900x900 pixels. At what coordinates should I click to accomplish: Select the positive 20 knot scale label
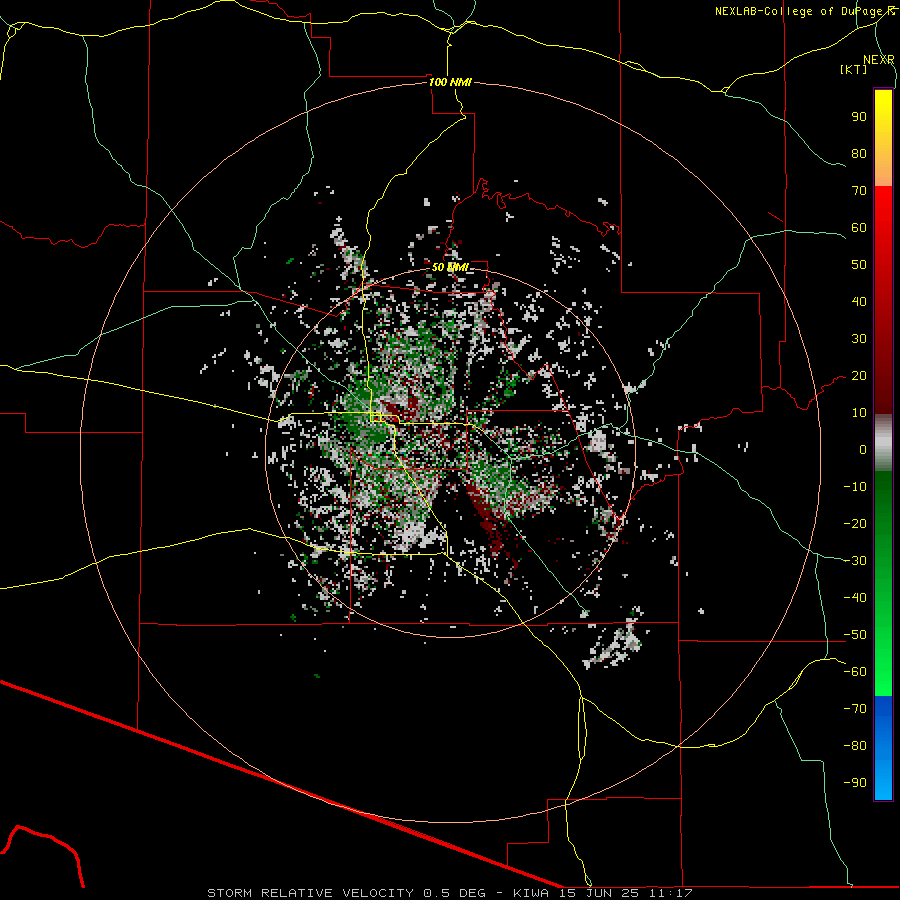[x=859, y=376]
